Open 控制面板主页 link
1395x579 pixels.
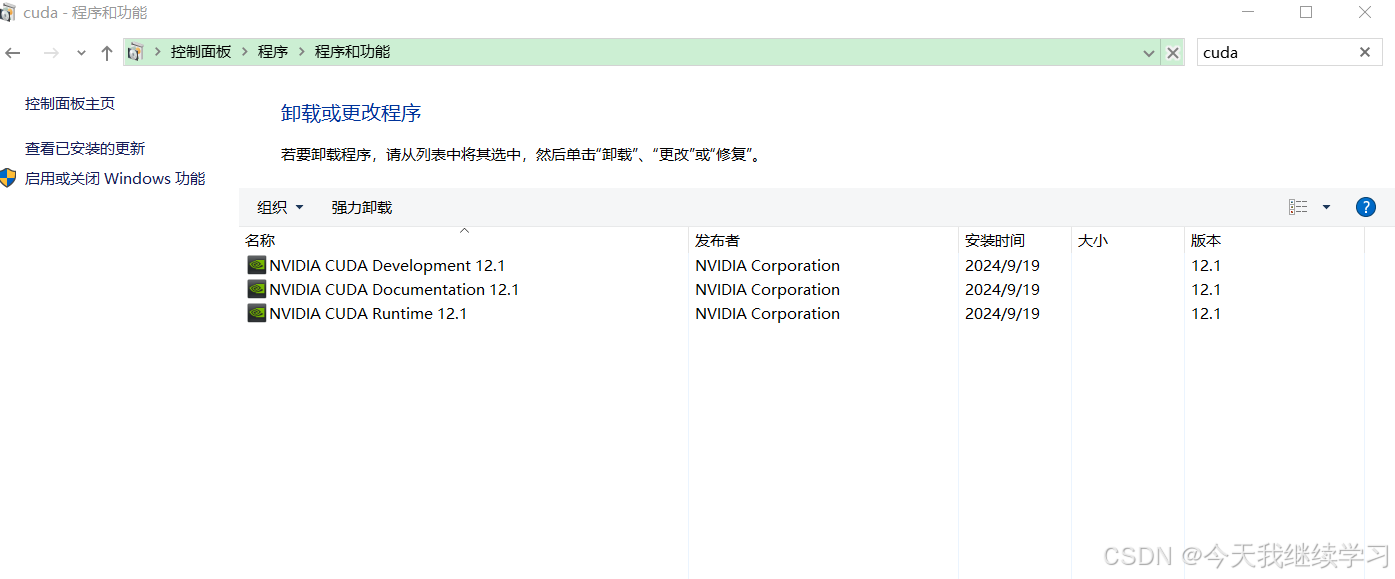[x=70, y=104]
